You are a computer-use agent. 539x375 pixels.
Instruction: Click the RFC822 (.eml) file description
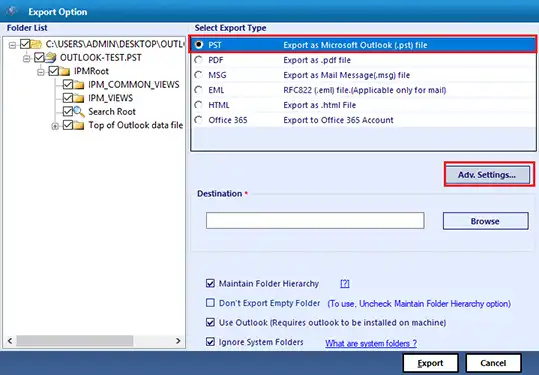click(365, 90)
